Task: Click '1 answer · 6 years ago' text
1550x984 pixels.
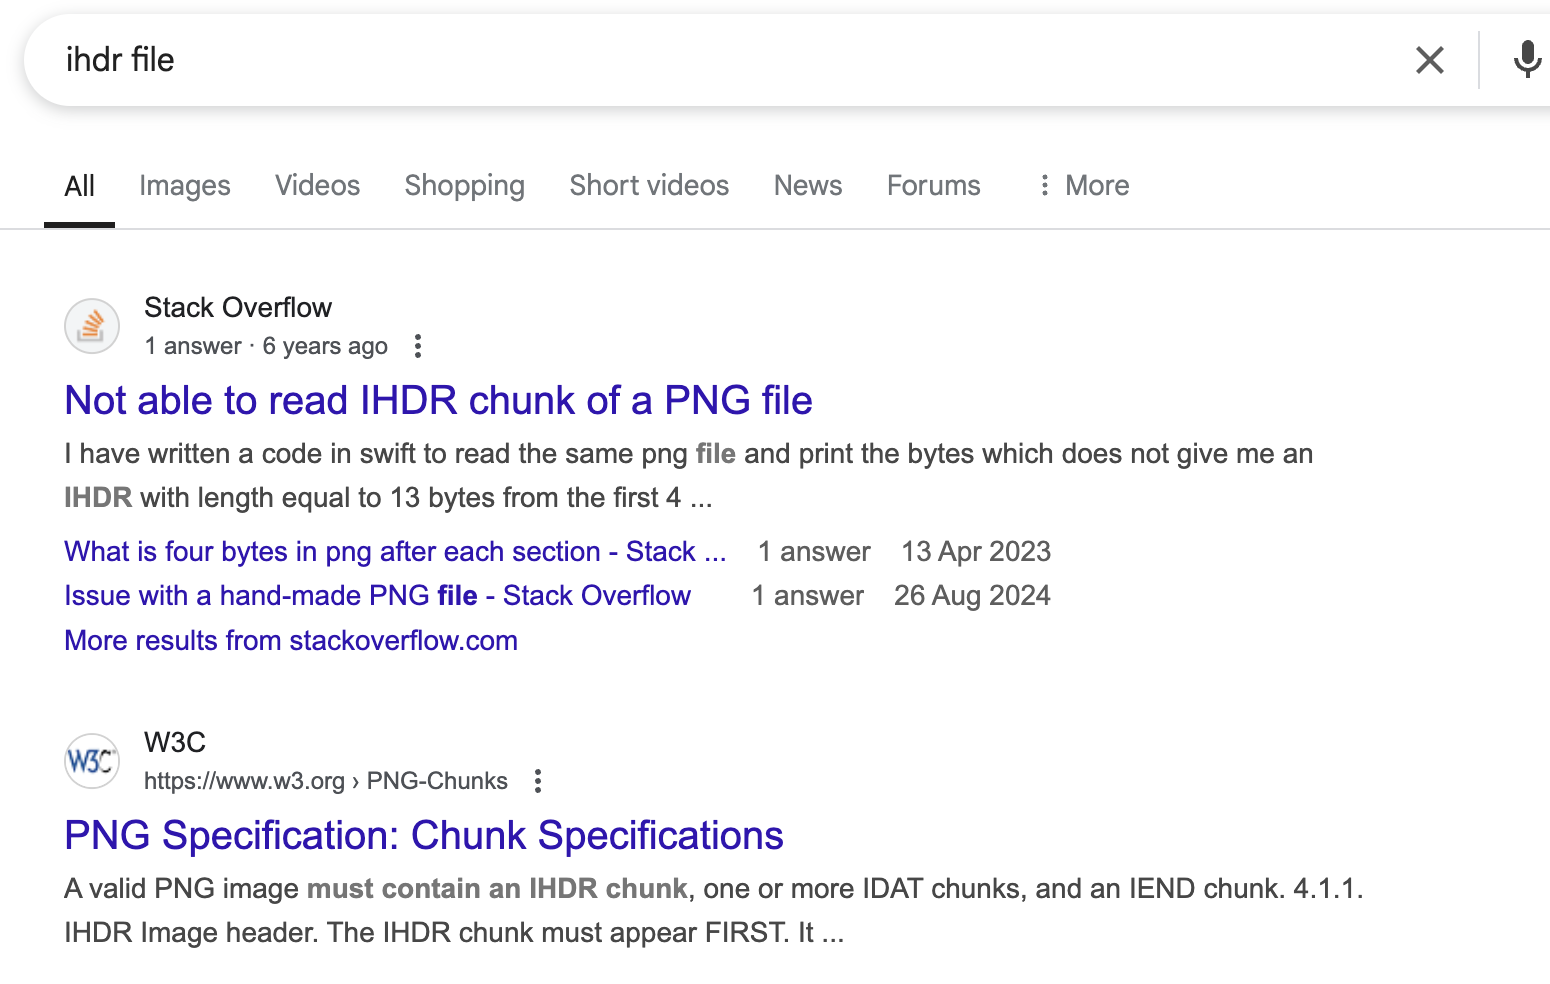Action: tap(266, 346)
